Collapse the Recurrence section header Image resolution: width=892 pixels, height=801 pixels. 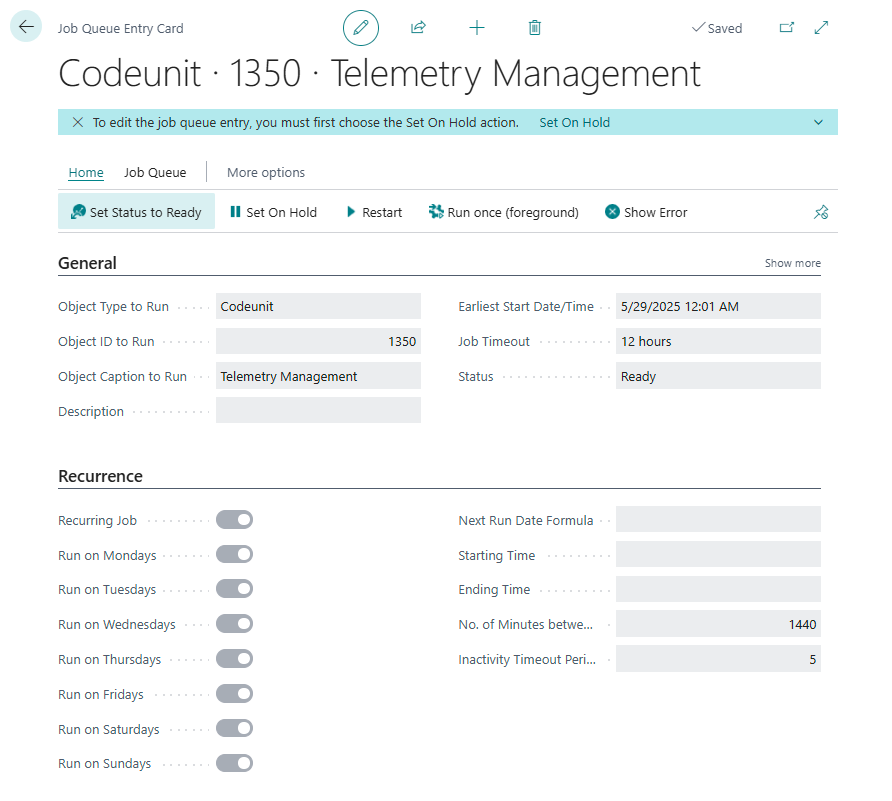click(101, 476)
